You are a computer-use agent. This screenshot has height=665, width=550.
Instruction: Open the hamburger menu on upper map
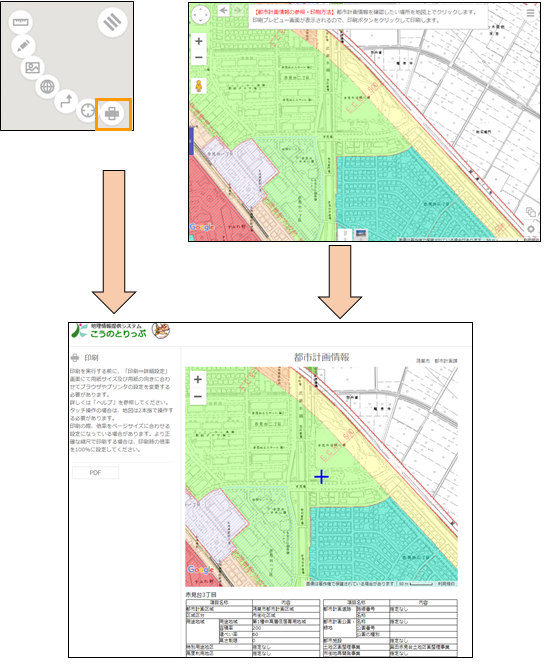530,13
